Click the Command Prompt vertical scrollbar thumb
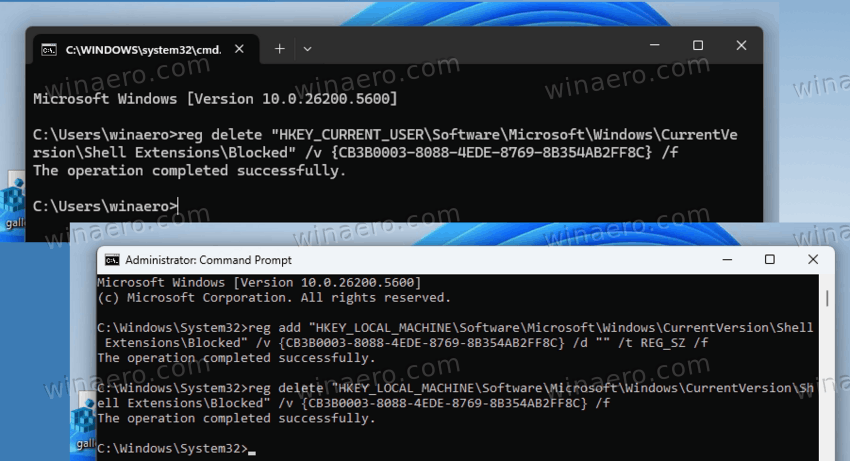Screen dimensions: 850x461 click(x=827, y=298)
